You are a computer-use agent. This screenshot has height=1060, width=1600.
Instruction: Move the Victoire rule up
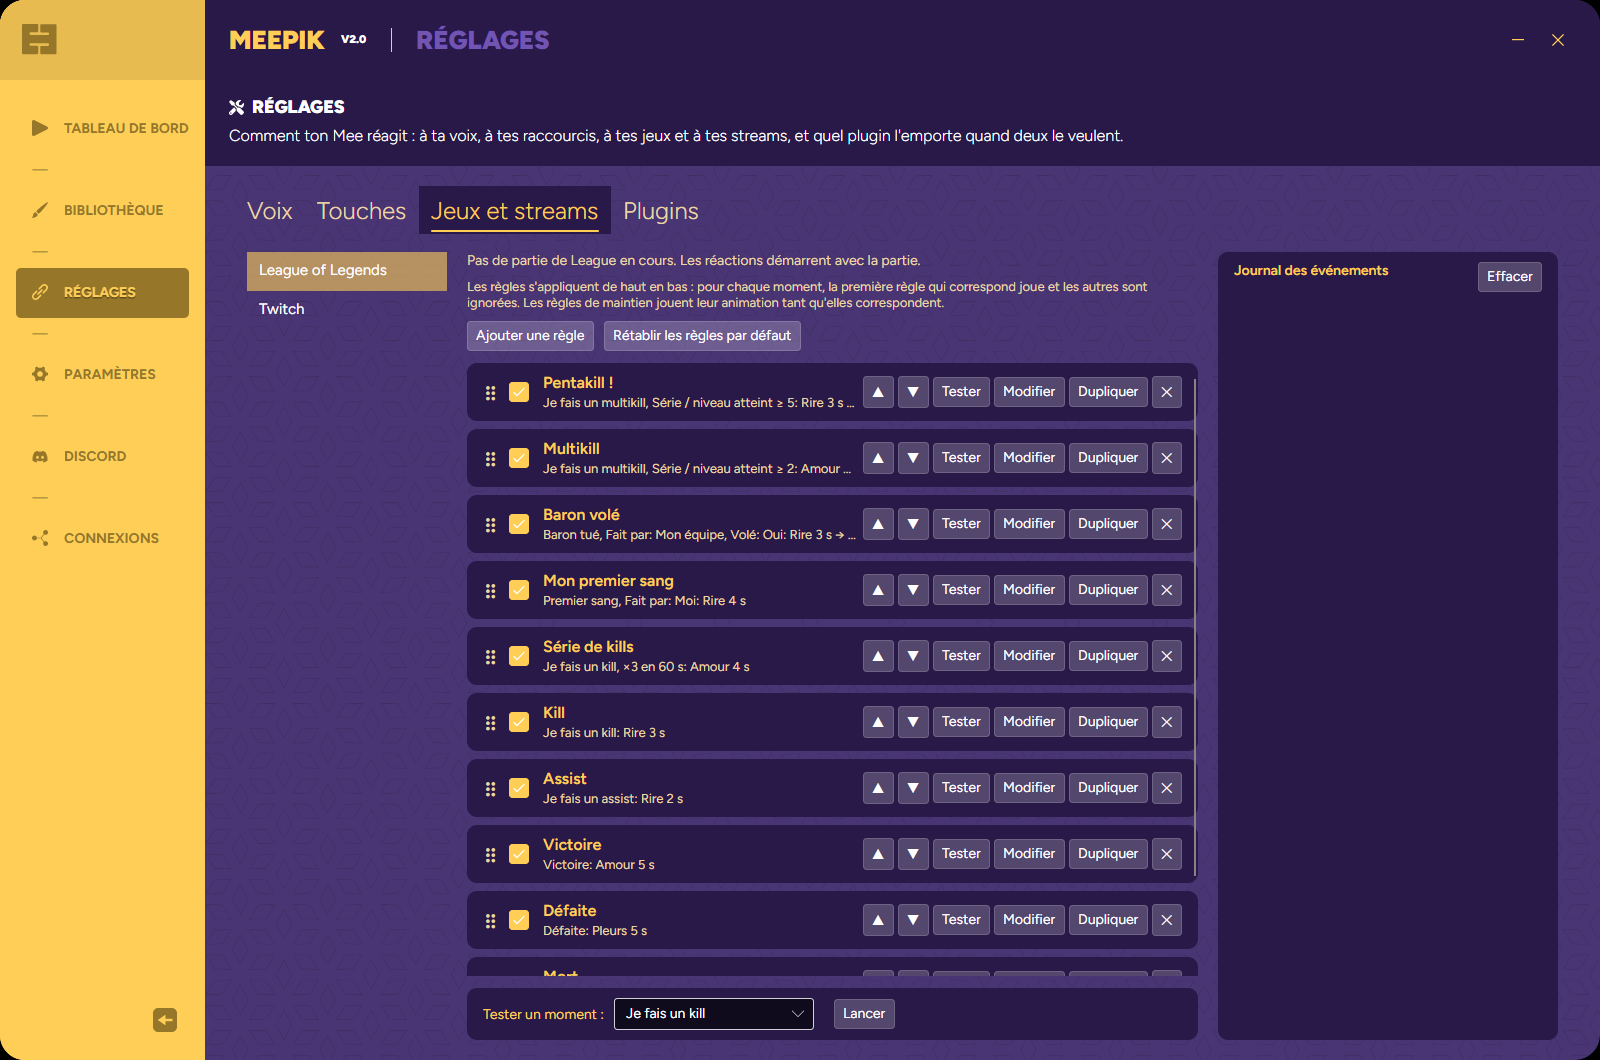(878, 854)
